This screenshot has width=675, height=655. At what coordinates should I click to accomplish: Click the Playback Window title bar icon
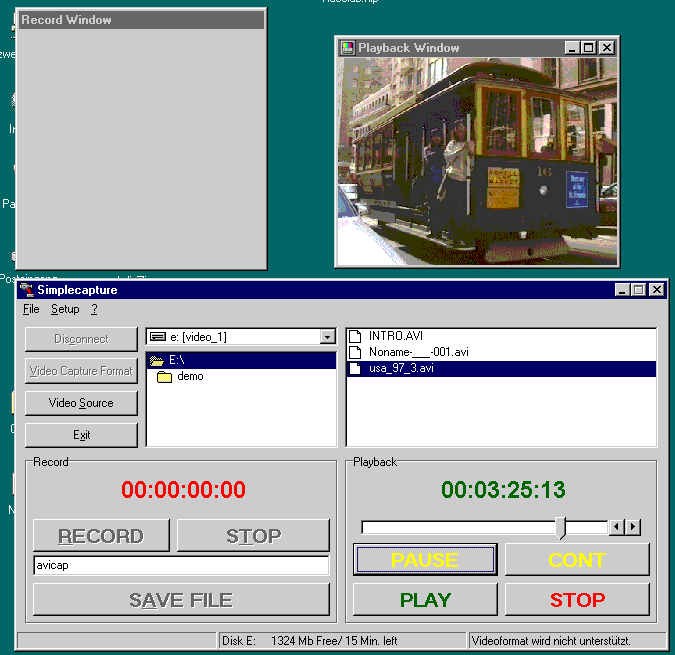(347, 48)
